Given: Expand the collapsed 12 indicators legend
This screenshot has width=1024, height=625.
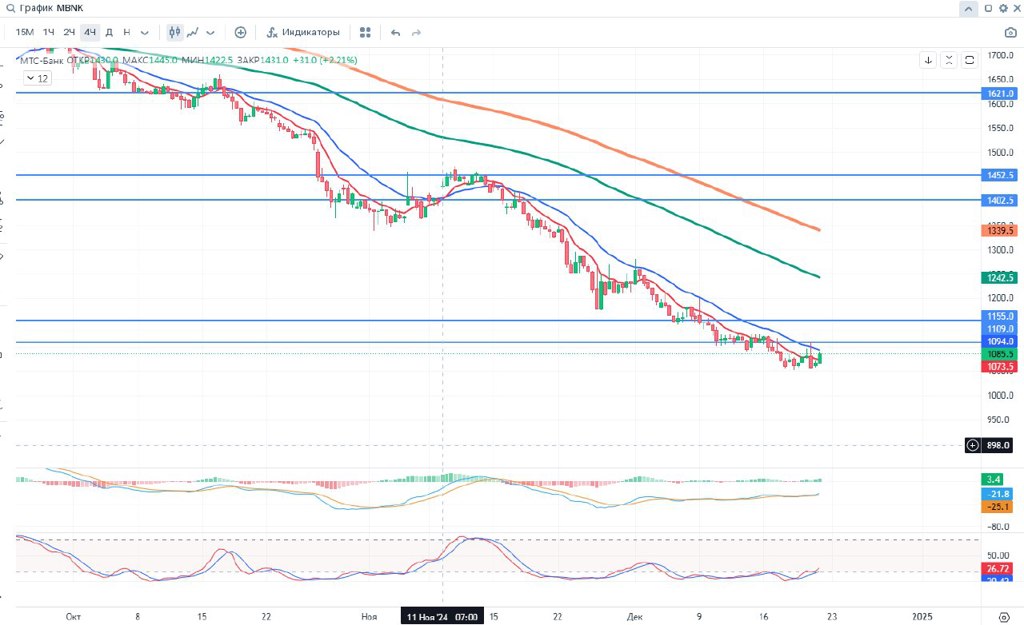Looking at the screenshot, I should [37, 77].
